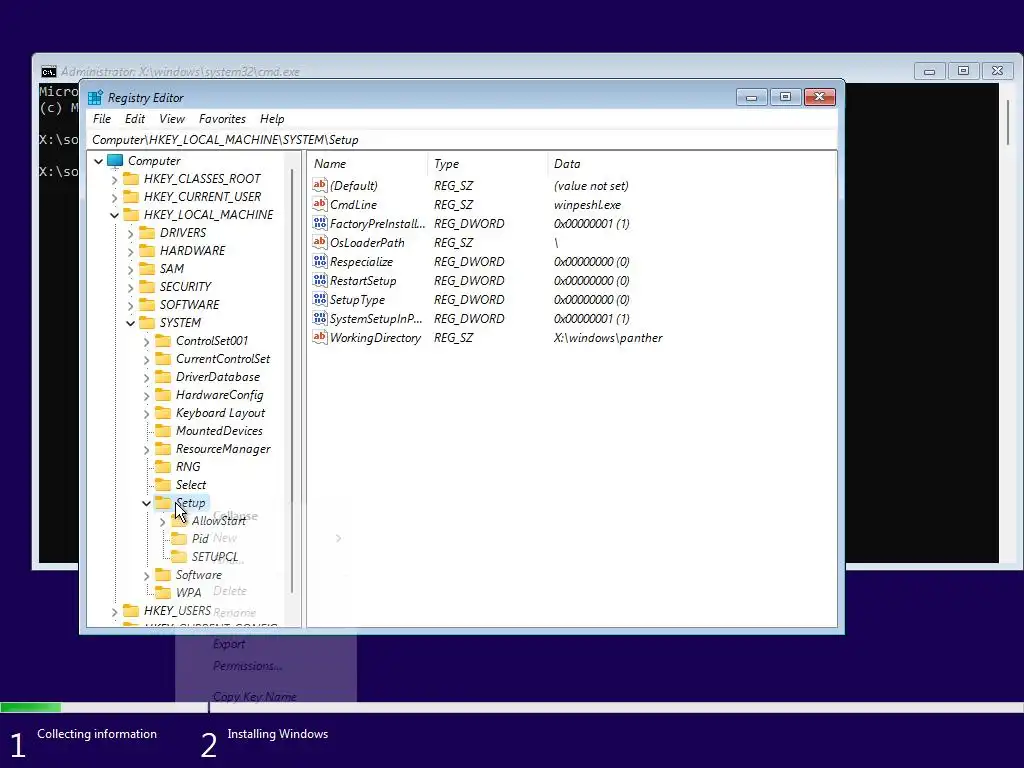Viewport: 1024px width, 768px height.
Task: Click the Select key folder icon
Action: point(163,485)
